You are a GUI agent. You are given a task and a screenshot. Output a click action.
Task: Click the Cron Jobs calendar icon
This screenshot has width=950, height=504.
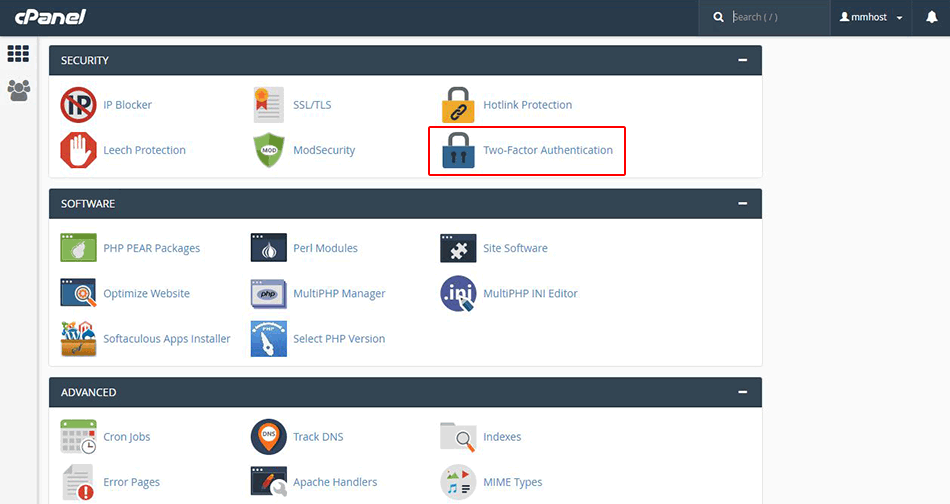[x=78, y=437]
